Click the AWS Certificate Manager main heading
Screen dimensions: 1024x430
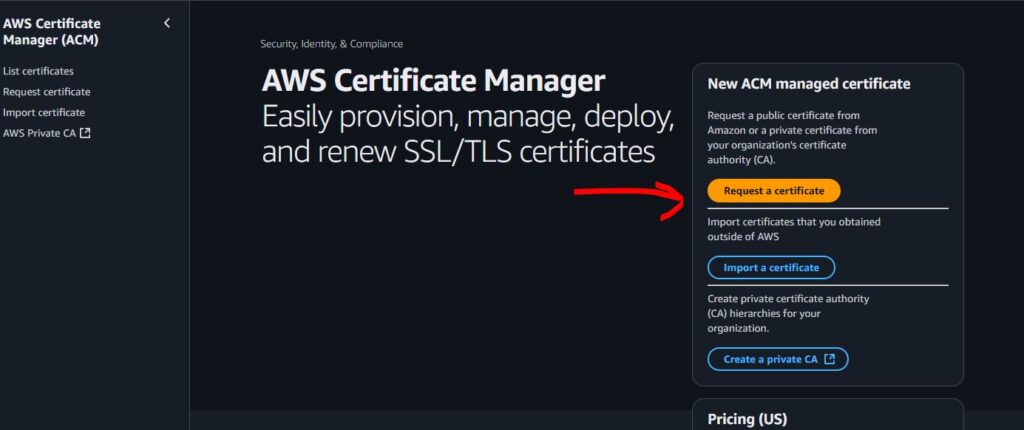click(x=434, y=81)
